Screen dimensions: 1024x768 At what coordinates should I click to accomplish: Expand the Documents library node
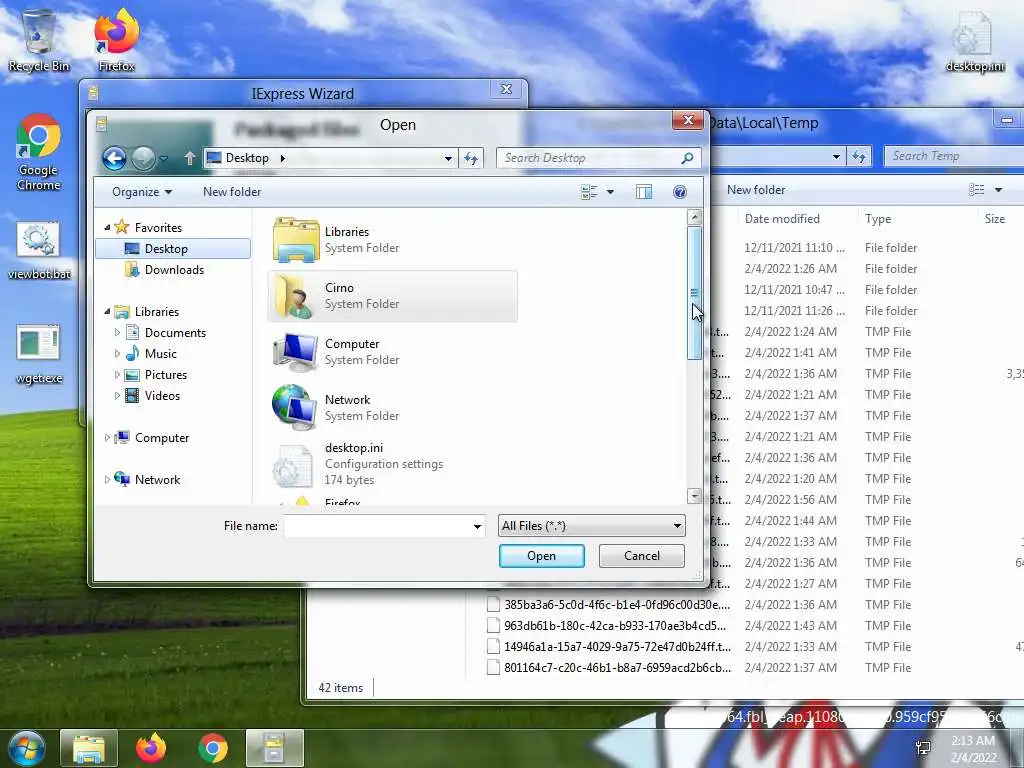[118, 332]
